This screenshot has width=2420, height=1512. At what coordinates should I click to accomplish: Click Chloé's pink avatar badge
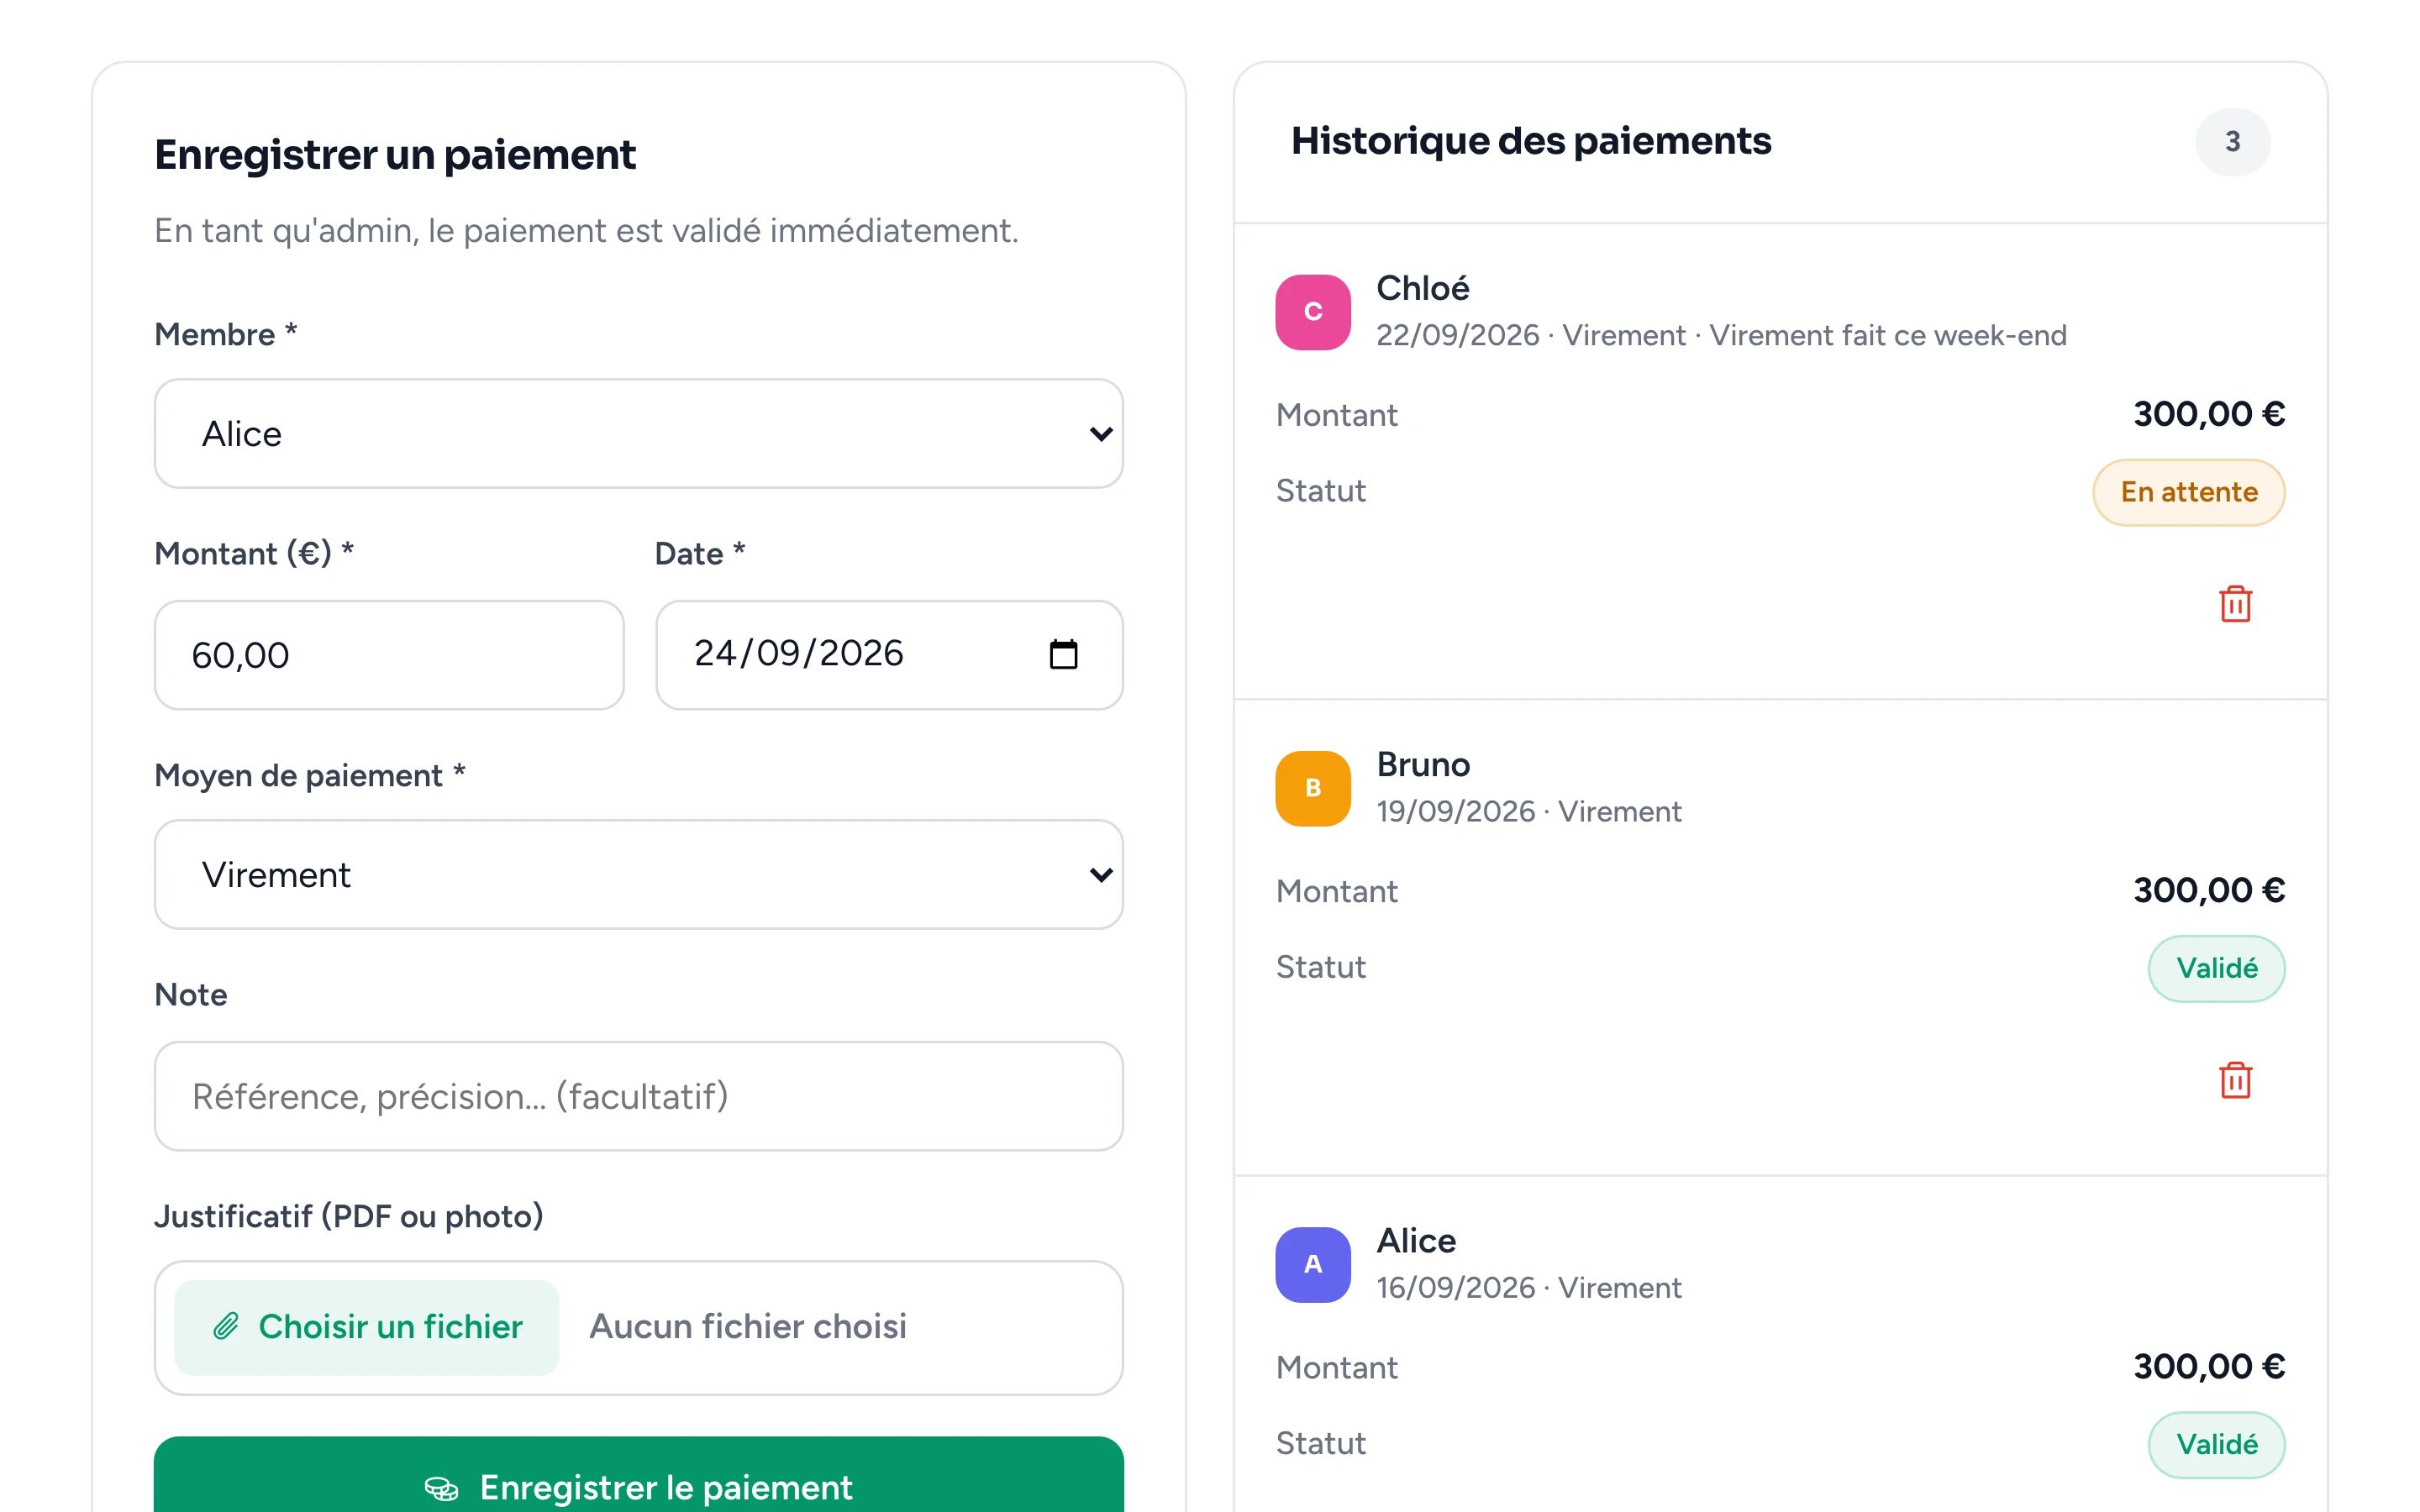(1312, 312)
